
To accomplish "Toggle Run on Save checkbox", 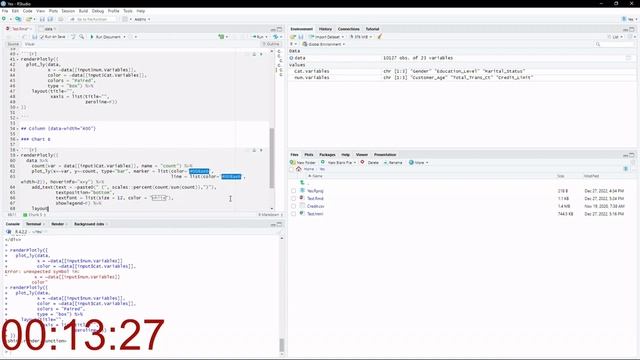I will pos(42,37).
